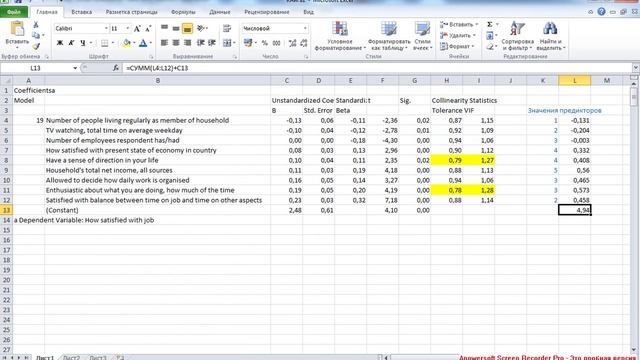Click the Wrap Text icon
Screen dimensions: 640x360
click(227, 28)
